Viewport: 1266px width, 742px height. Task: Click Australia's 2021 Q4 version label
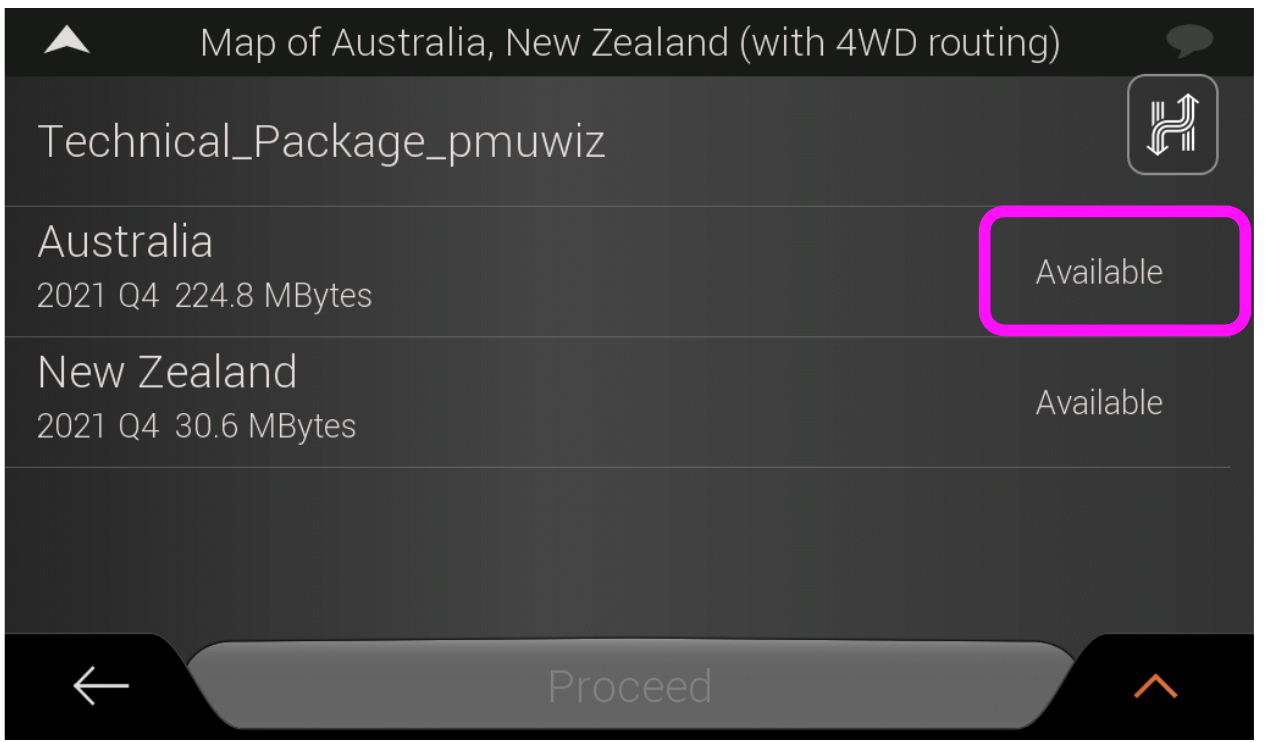coord(98,296)
